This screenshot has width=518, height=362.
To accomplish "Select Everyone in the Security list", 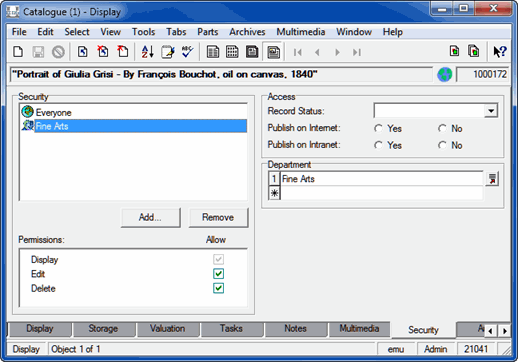I will click(133, 112).
